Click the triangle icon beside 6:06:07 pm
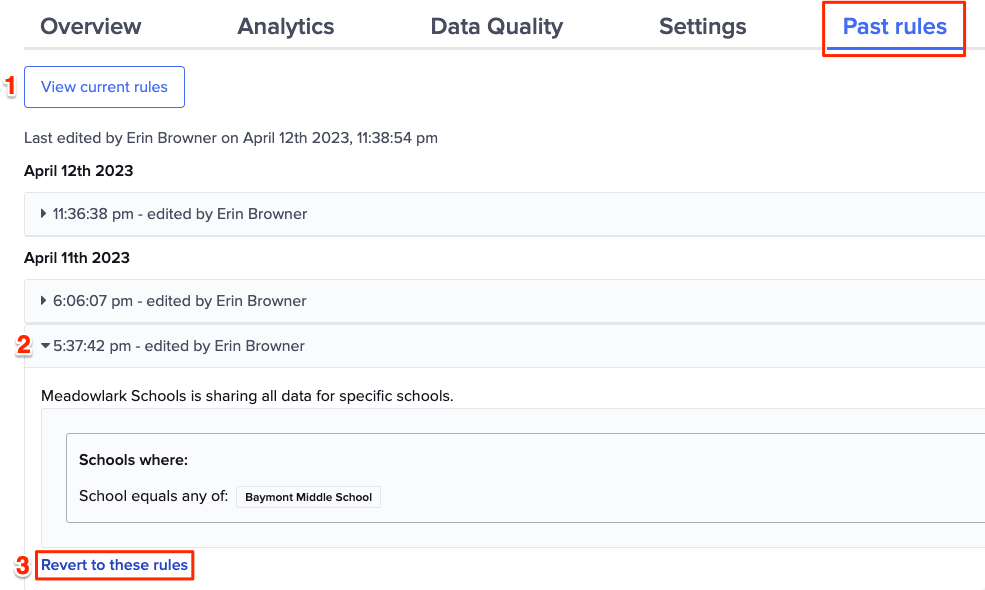The image size is (985, 590). (44, 301)
